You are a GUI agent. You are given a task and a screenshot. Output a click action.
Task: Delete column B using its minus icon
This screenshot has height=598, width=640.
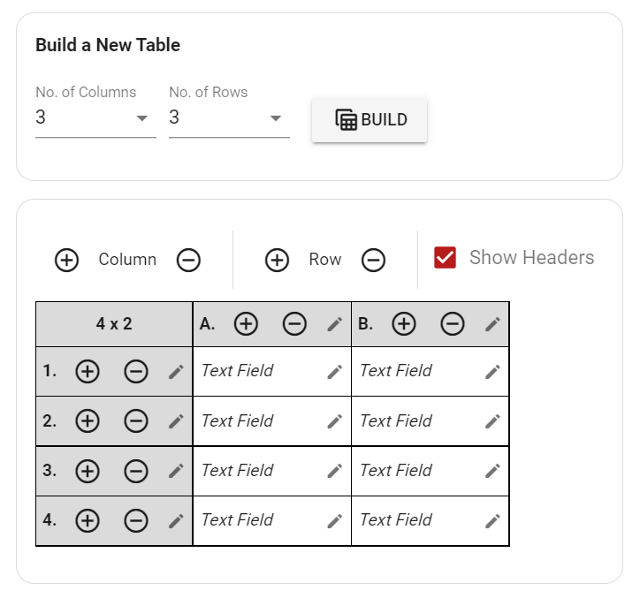click(452, 324)
